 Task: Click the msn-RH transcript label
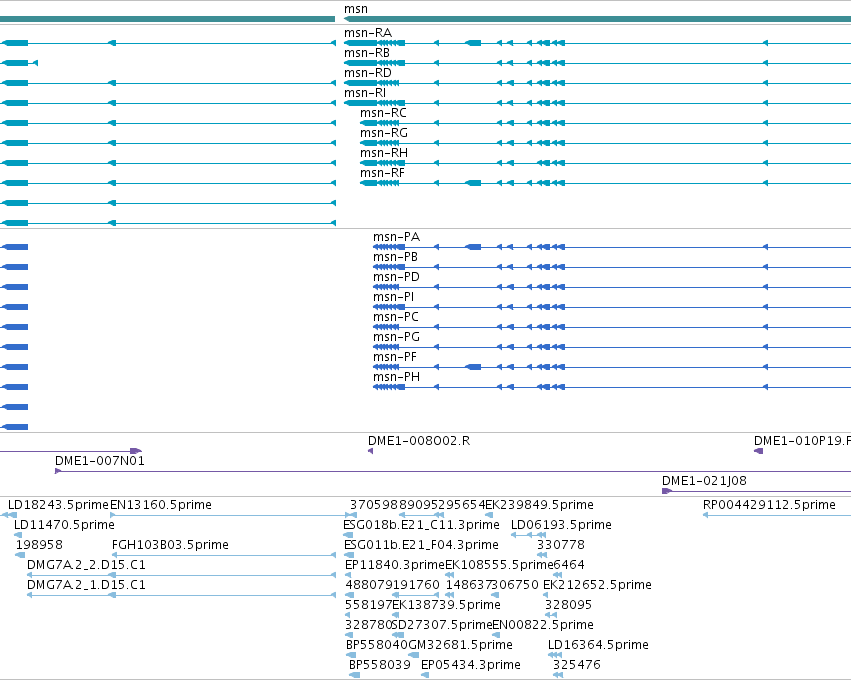(x=384, y=153)
